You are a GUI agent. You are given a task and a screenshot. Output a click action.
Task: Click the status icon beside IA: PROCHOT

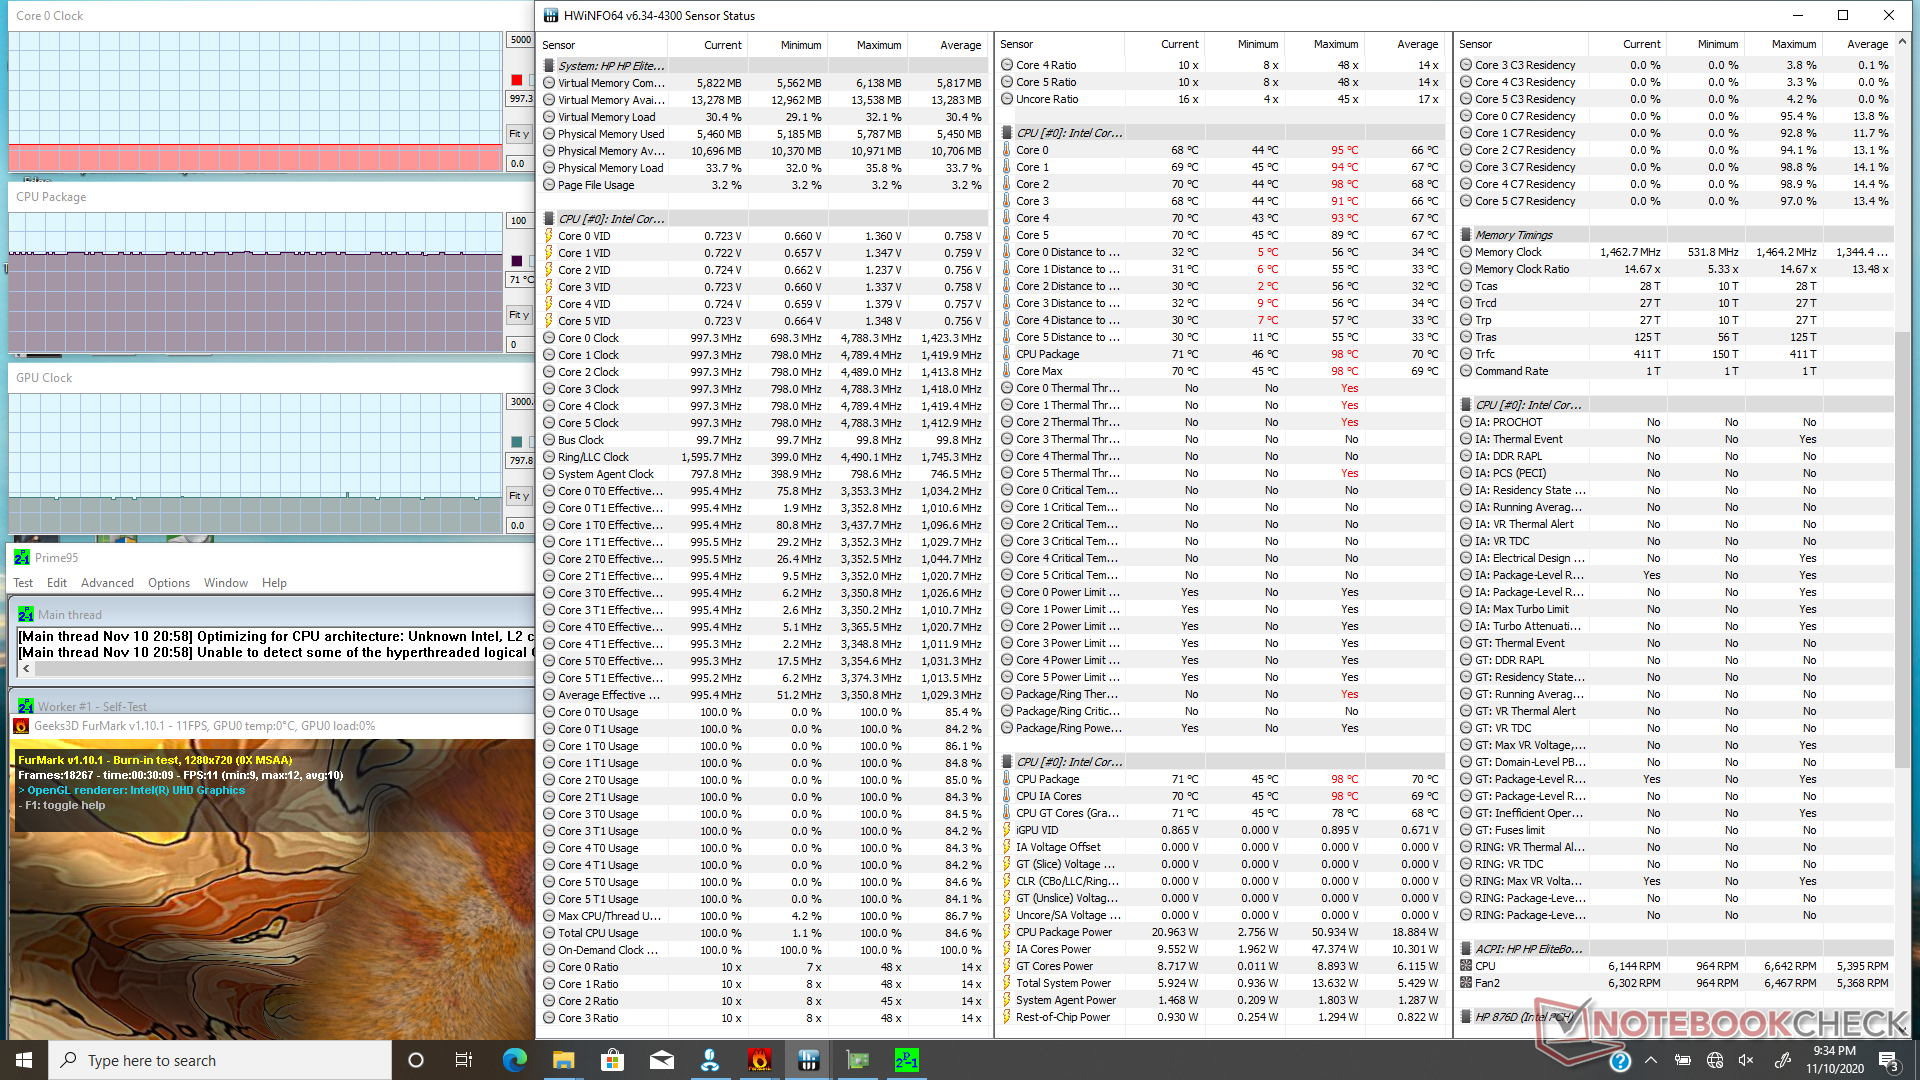coord(1466,422)
